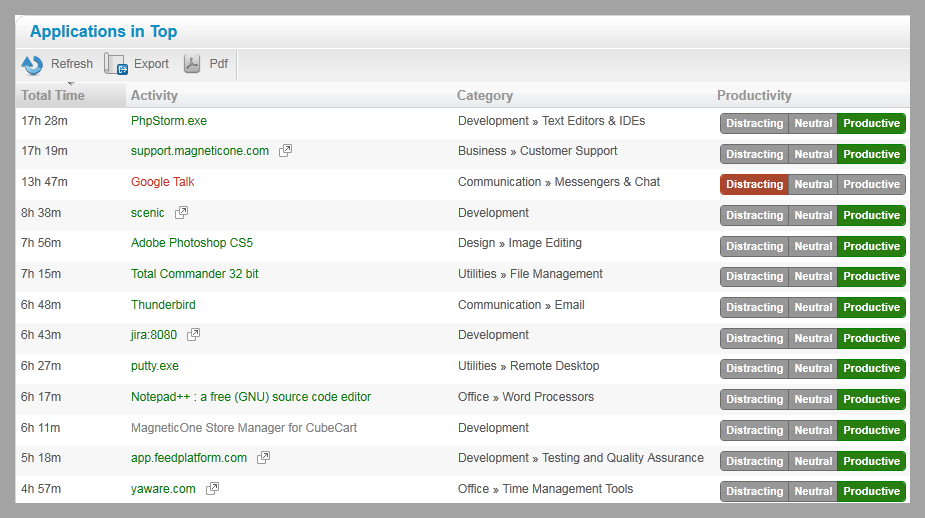
Task: Click Design » Image Editing category
Action: (x=520, y=243)
